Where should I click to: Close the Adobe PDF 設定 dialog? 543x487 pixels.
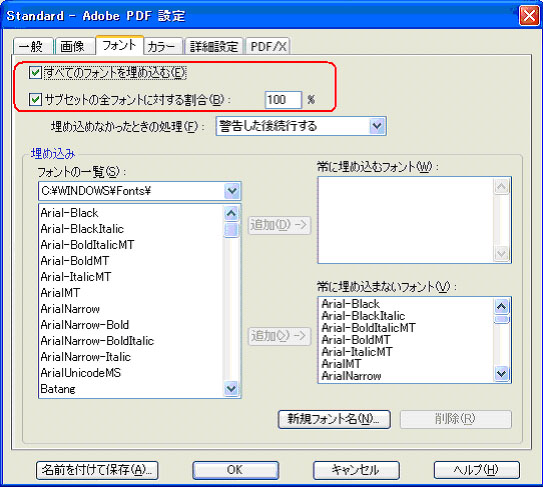click(x=529, y=16)
